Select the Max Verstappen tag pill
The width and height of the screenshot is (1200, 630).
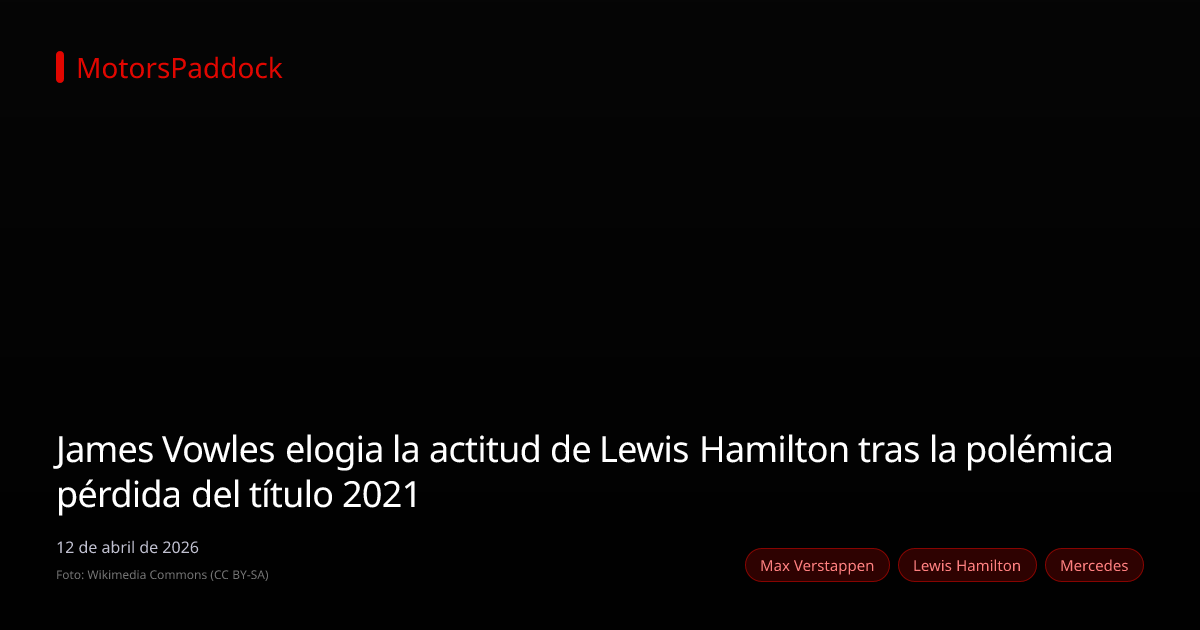click(x=817, y=565)
